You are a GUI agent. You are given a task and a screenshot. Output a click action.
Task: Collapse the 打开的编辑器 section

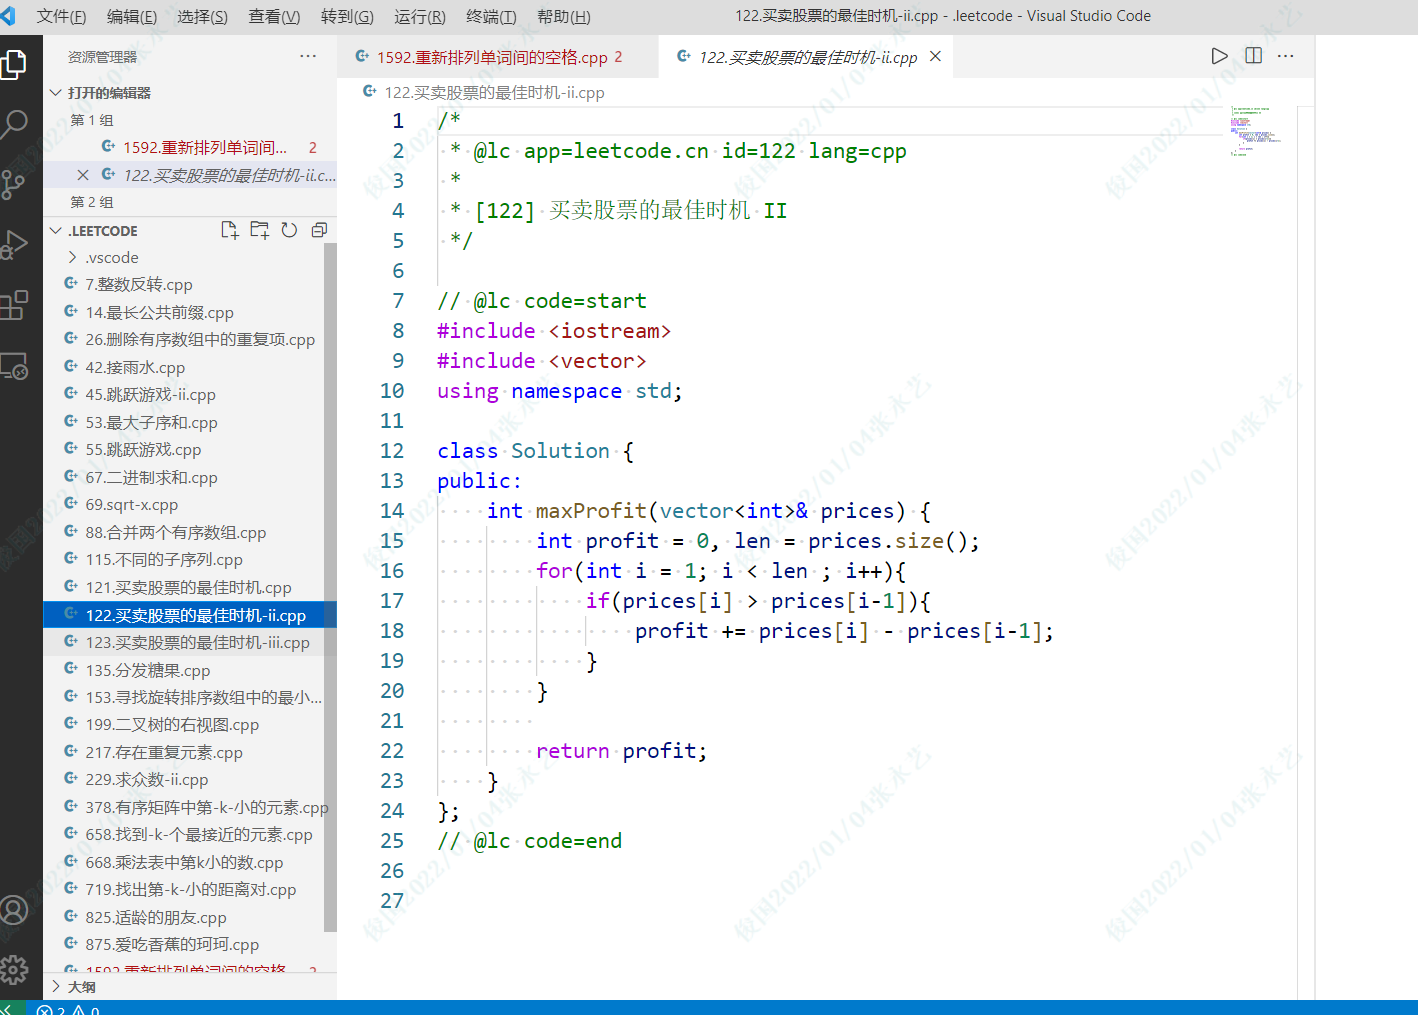point(110,92)
